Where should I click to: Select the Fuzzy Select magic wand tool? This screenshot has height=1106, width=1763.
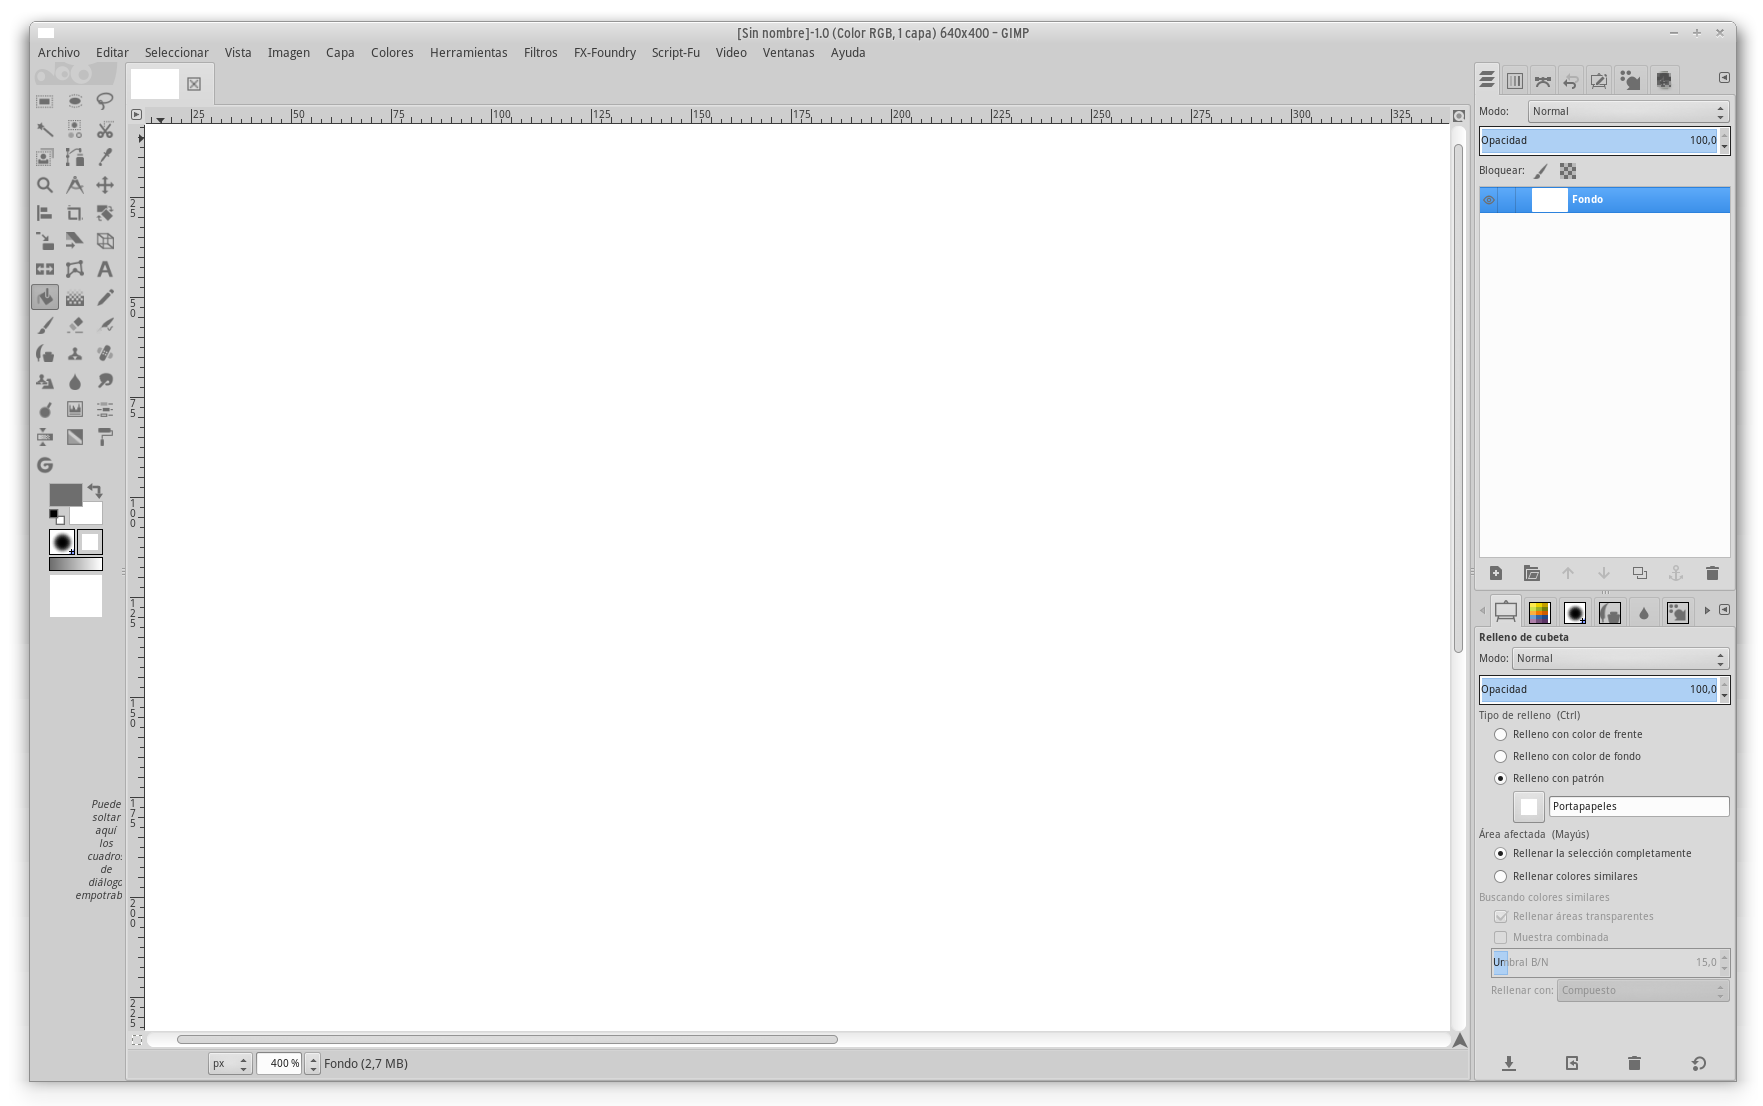click(x=45, y=129)
